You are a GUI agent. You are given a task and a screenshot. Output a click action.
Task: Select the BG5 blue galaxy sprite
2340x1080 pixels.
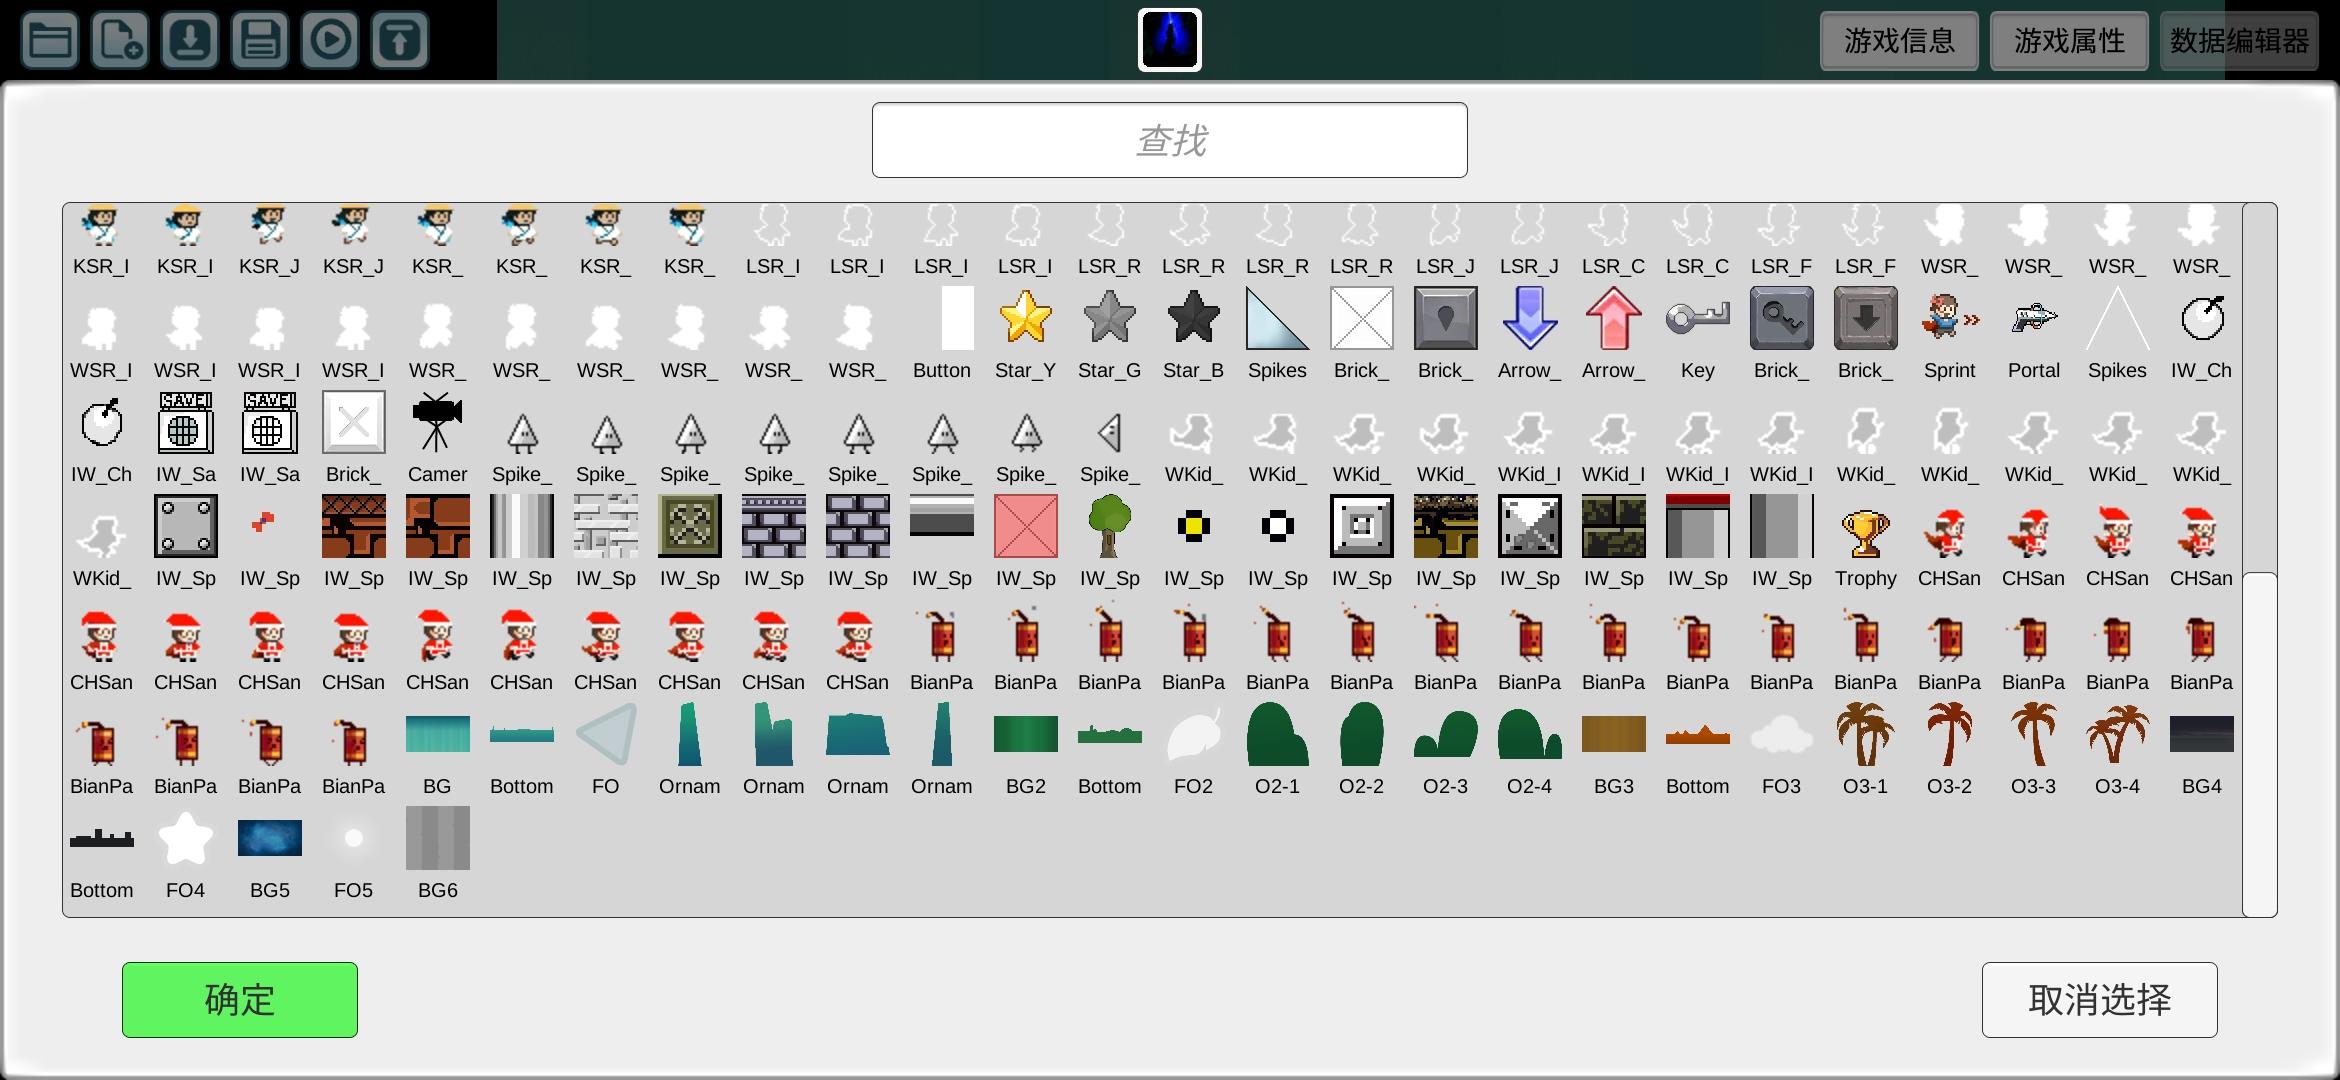pos(270,838)
